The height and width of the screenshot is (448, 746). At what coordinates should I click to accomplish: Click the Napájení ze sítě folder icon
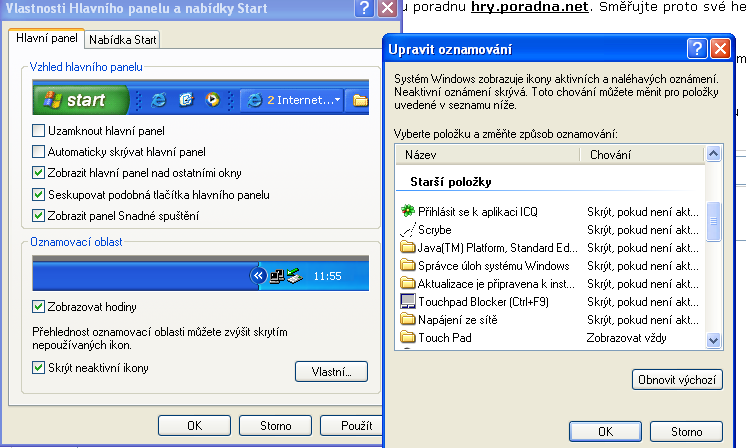pos(408,319)
